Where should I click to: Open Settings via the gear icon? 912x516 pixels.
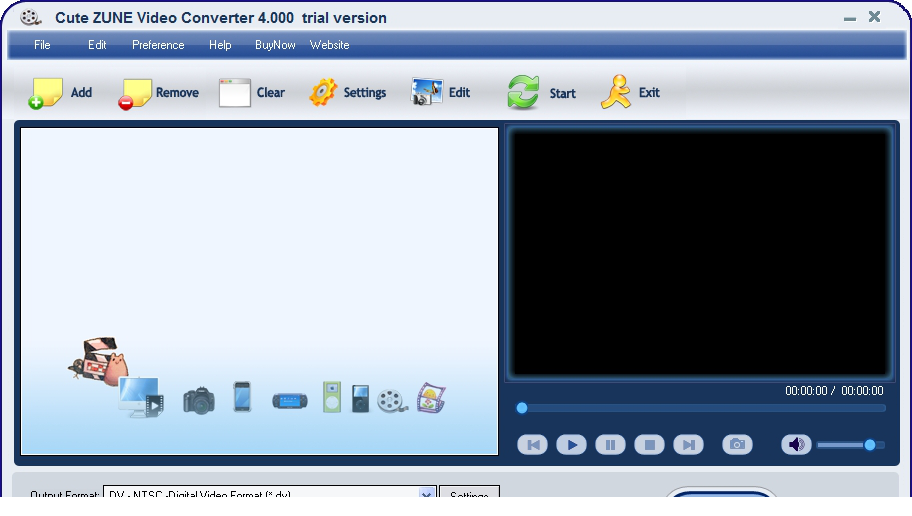click(x=323, y=92)
